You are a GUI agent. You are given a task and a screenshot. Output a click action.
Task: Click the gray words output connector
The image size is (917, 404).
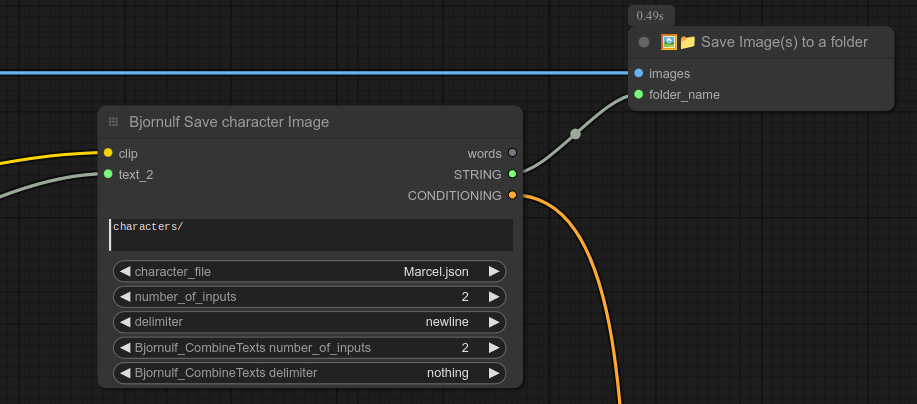click(x=512, y=153)
